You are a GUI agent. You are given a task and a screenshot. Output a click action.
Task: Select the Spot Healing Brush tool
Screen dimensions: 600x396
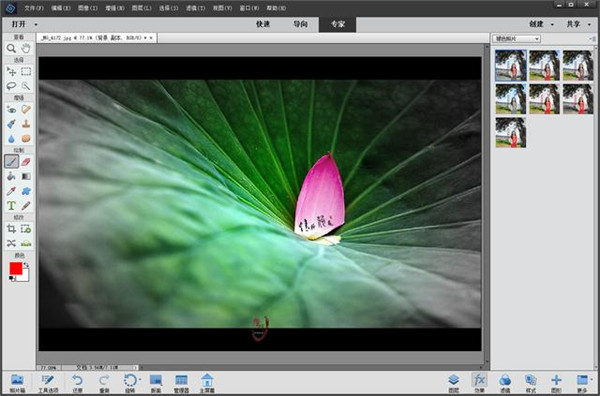(x=26, y=109)
